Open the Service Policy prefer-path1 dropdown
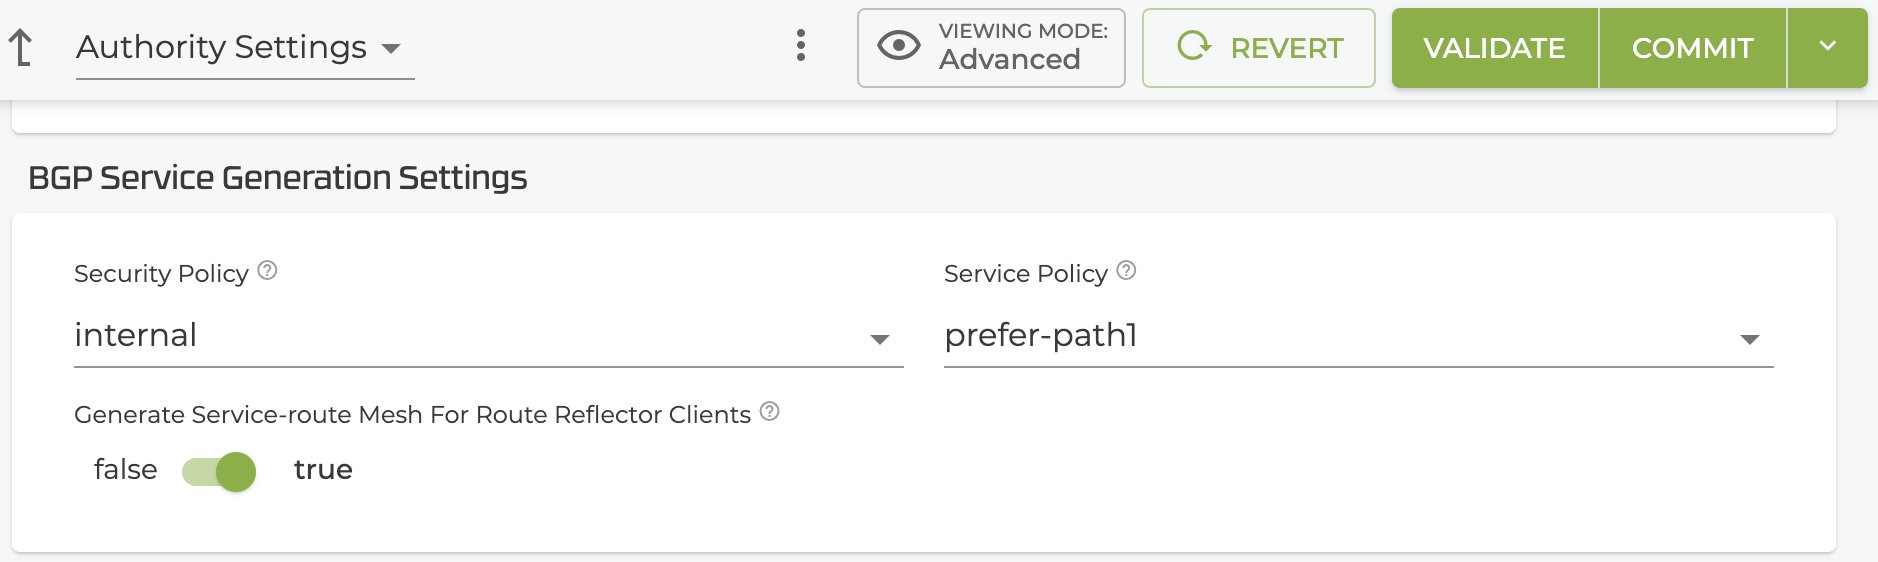 [1340, 336]
